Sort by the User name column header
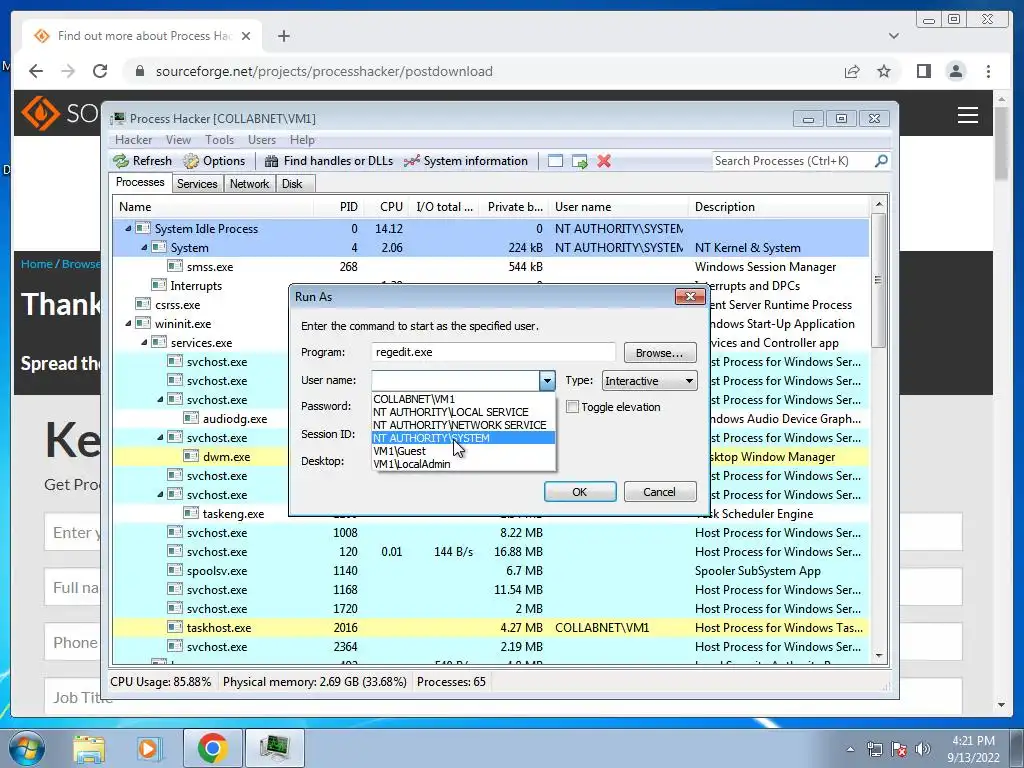 [618, 207]
